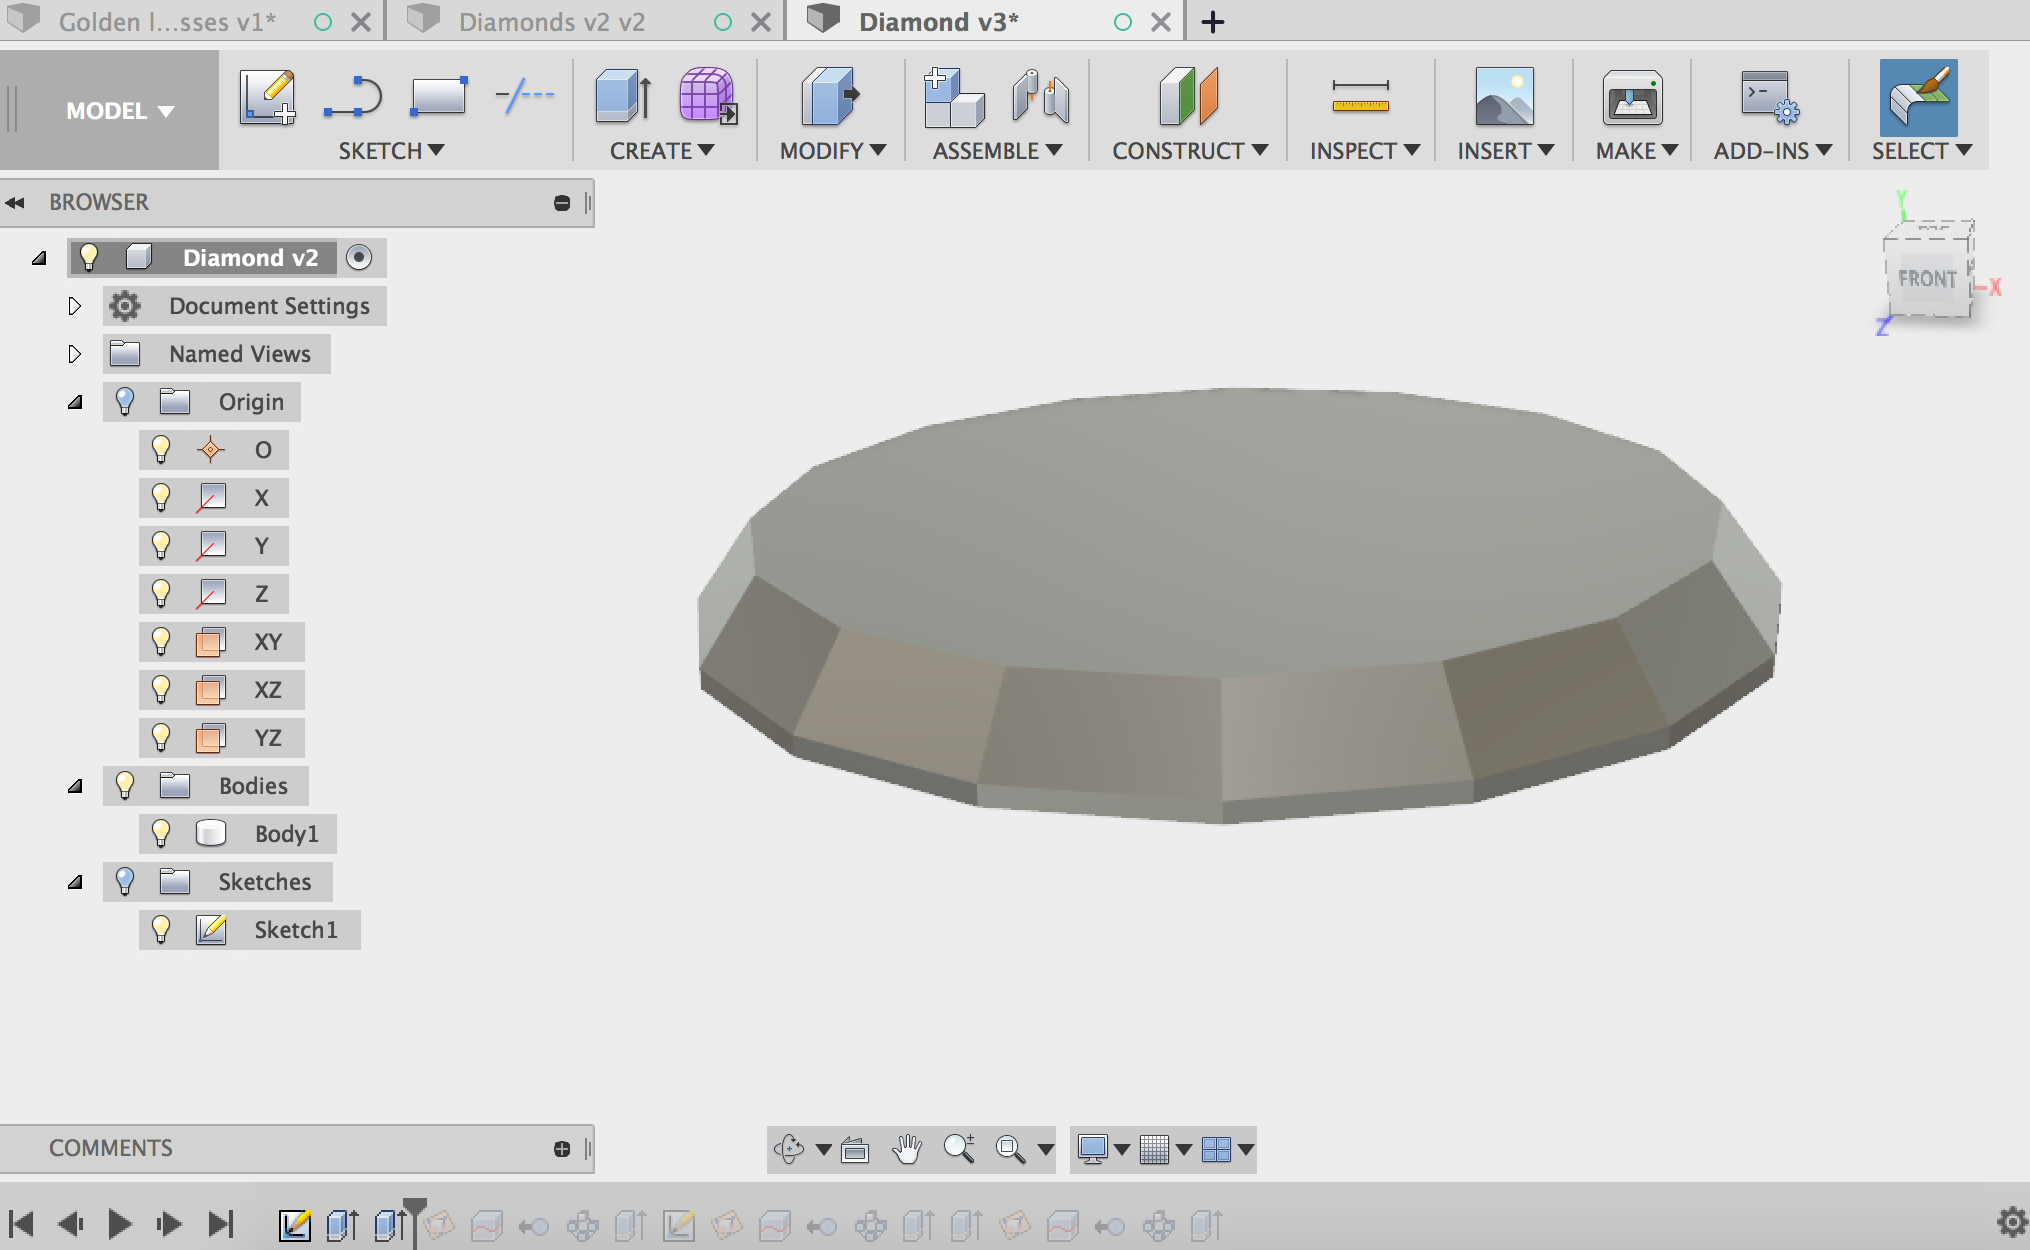Show the XY origin plane

point(163,641)
